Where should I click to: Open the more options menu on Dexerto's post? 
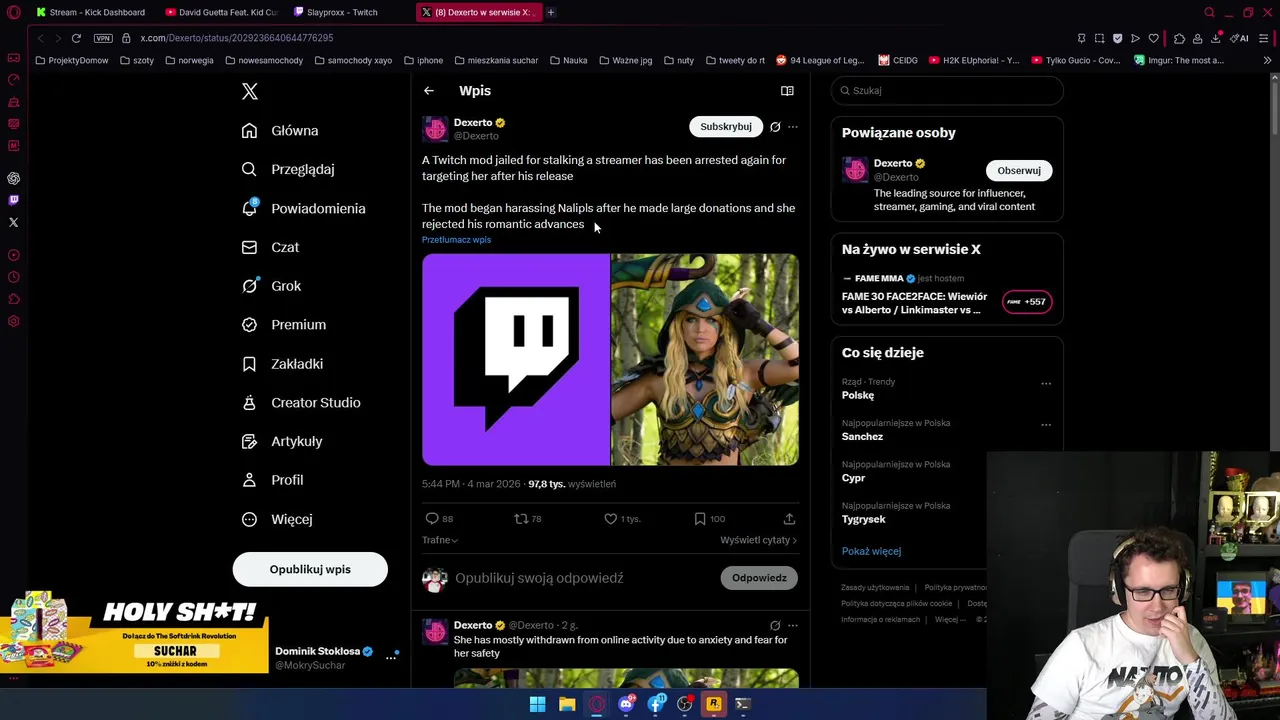tap(793, 127)
